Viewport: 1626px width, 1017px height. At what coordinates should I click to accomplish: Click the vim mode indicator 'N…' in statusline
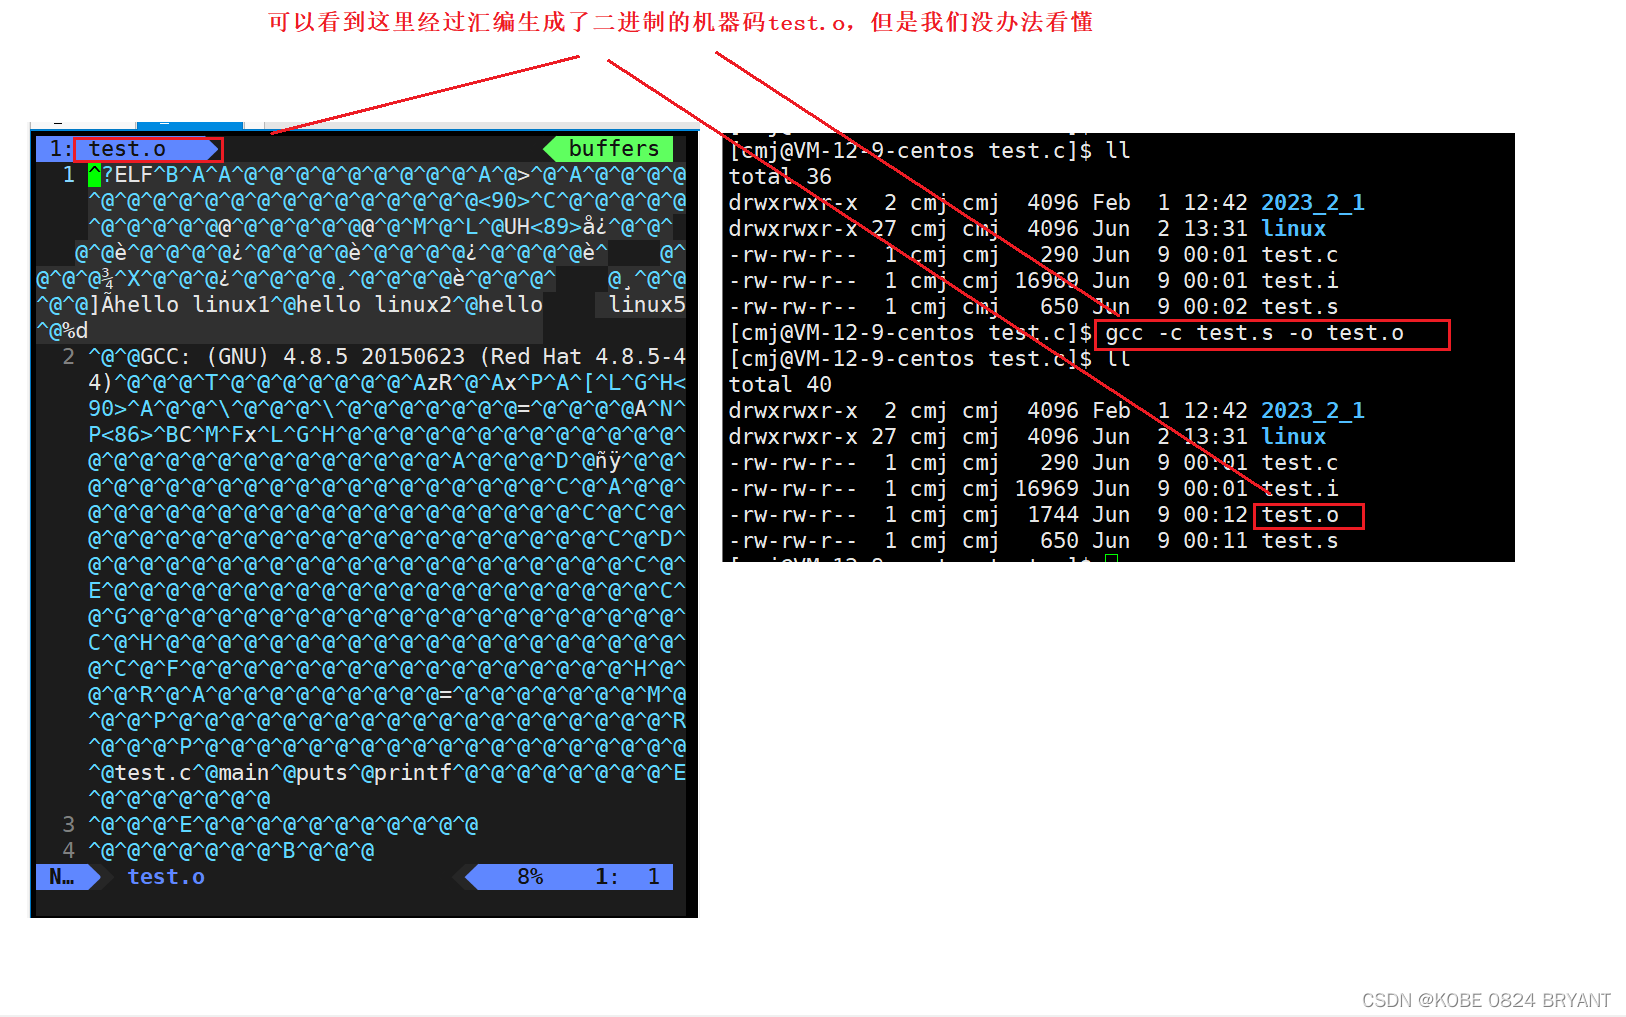[x=62, y=877]
